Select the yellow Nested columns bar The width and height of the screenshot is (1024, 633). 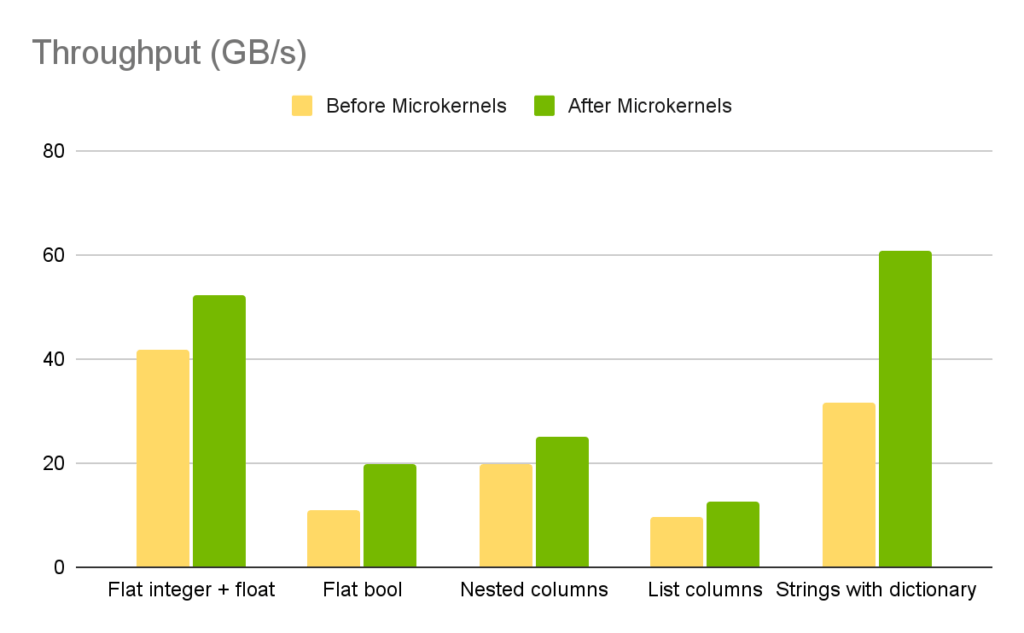(505, 516)
